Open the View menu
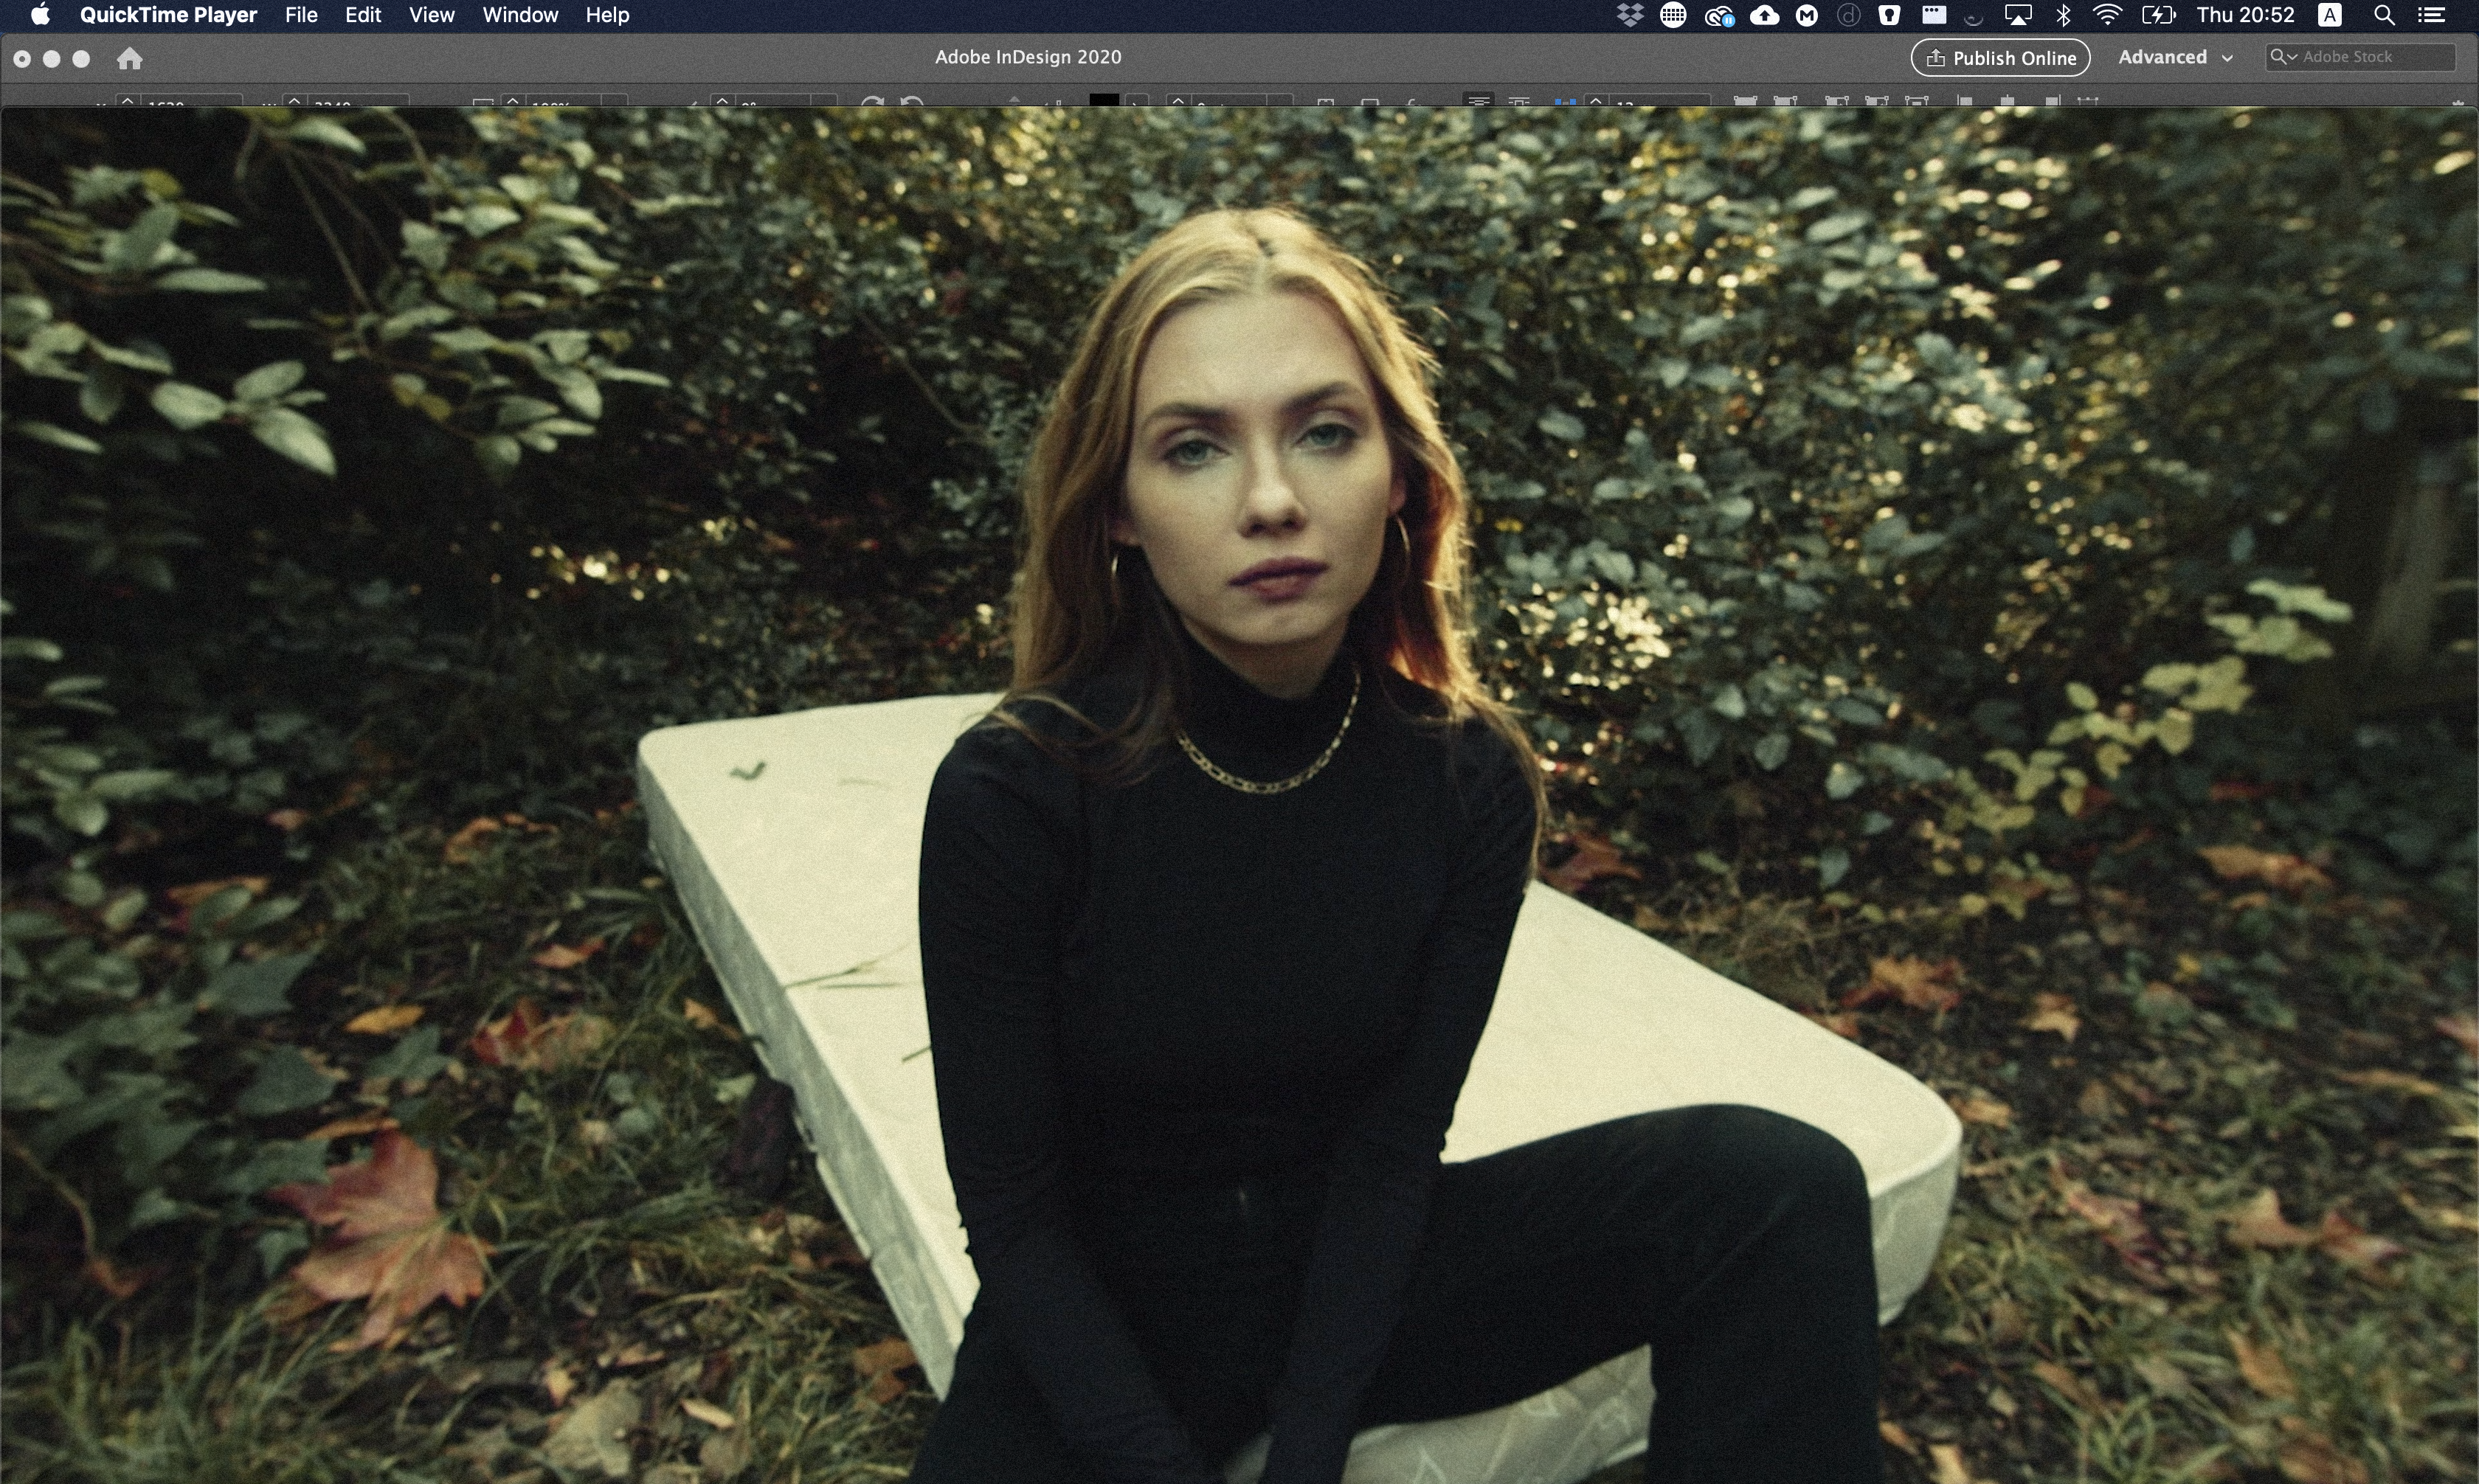The image size is (2479, 1484). pos(431,15)
